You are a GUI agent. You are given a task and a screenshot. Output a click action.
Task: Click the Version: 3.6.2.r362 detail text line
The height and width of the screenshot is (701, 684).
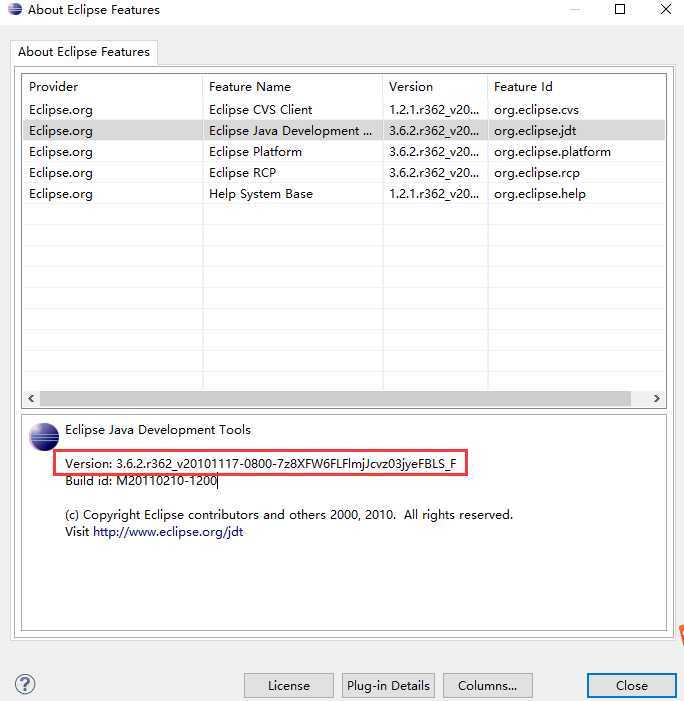point(261,464)
